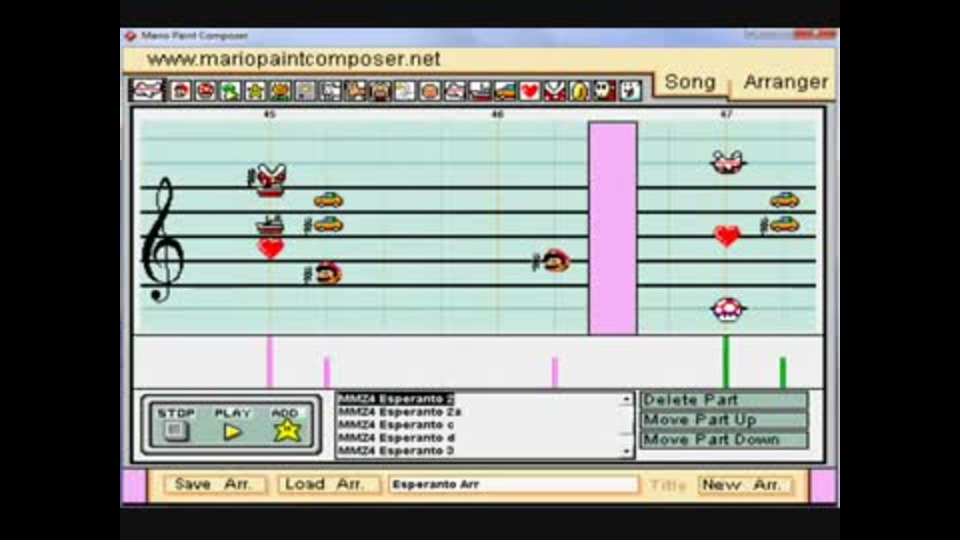Pick the Airplane instrument in the toolbar

(455, 91)
